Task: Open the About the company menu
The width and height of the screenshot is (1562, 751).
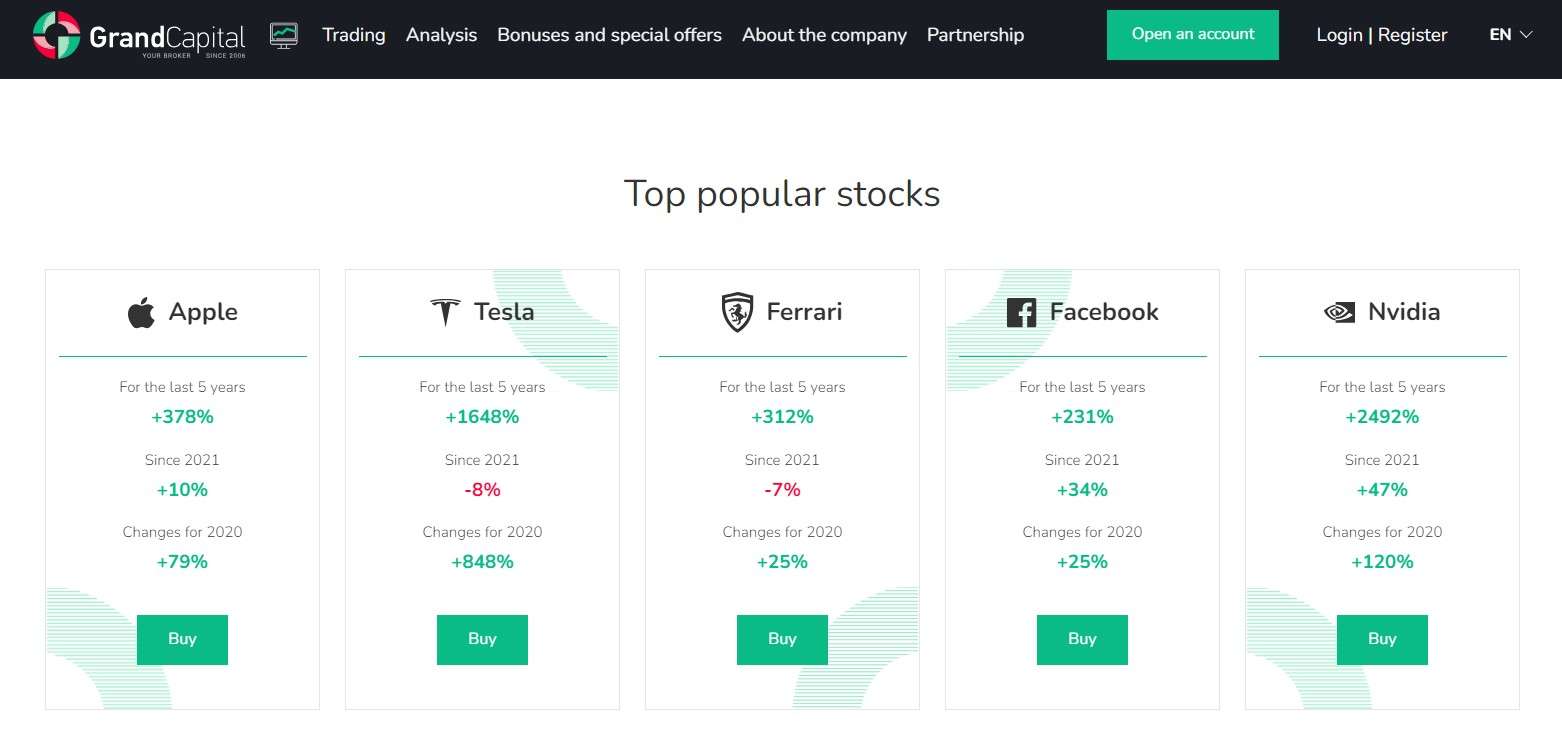Action: pos(824,35)
